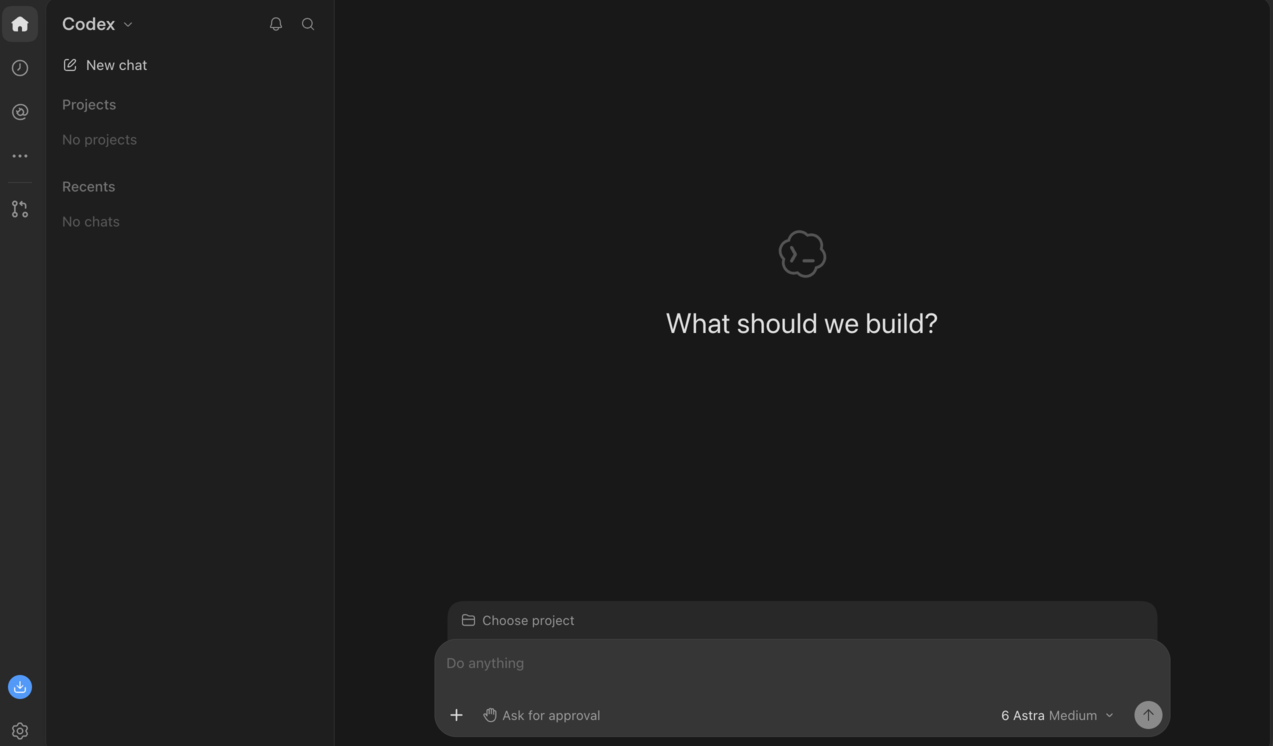Click the No projects text
The image size is (1273, 746).
99,140
